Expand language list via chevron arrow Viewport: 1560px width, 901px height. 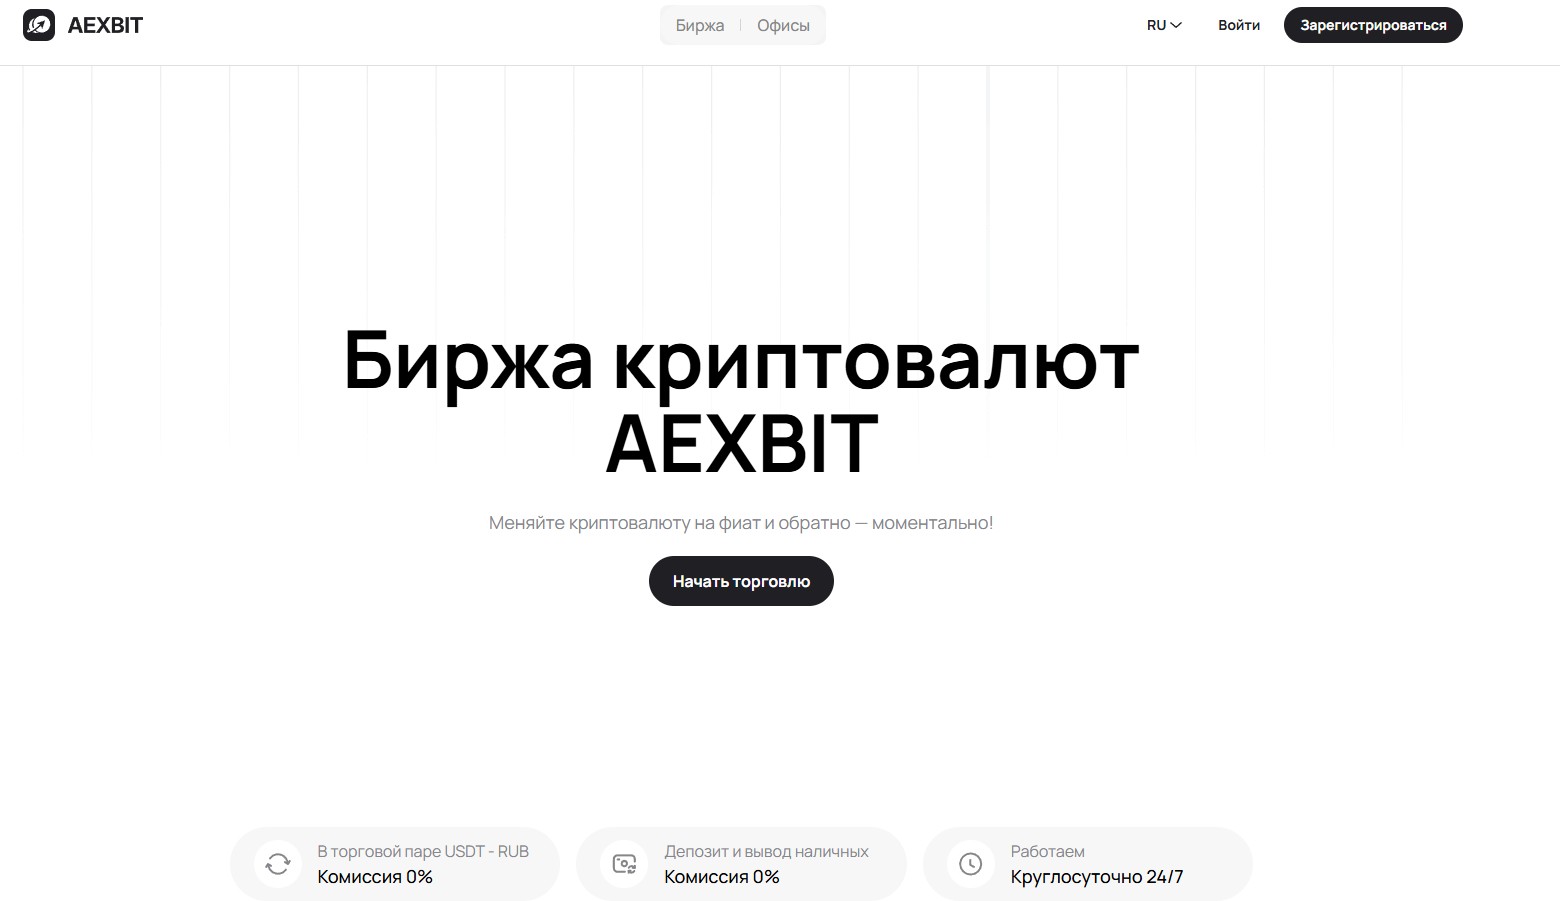pyautogui.click(x=1176, y=25)
